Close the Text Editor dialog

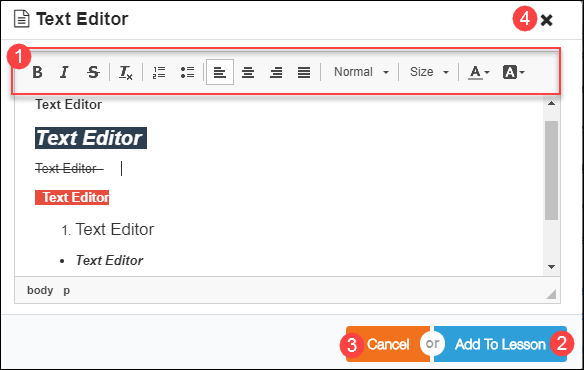pos(546,20)
